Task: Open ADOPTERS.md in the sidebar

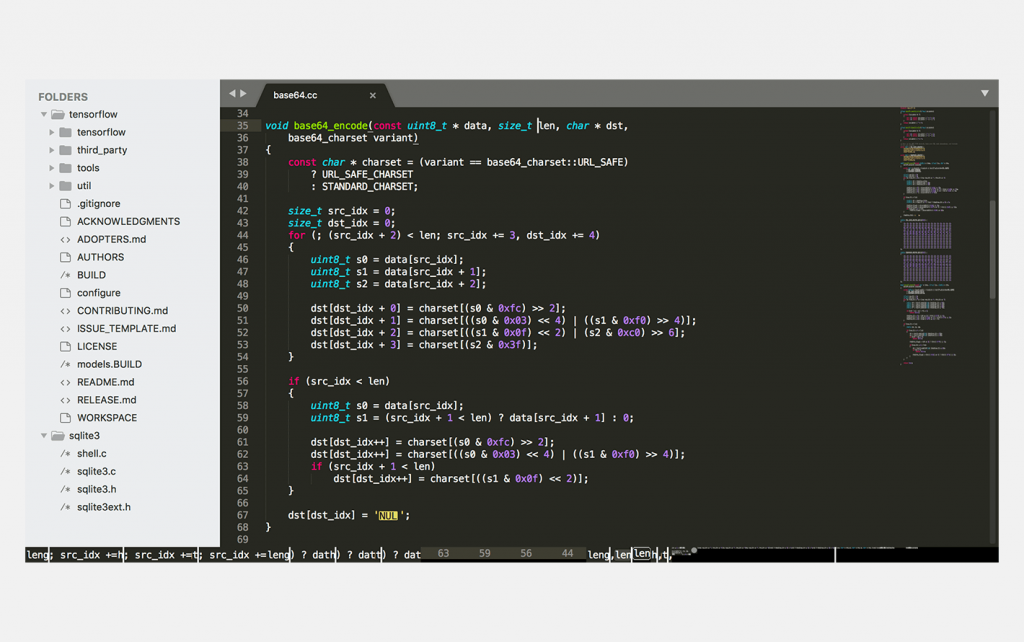Action: tap(112, 239)
